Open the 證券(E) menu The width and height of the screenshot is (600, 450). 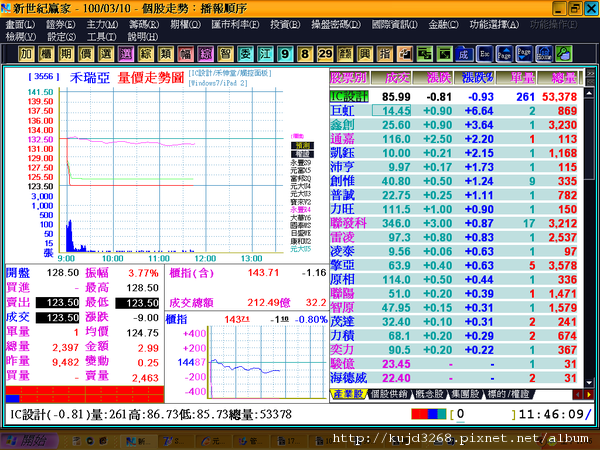(60, 25)
